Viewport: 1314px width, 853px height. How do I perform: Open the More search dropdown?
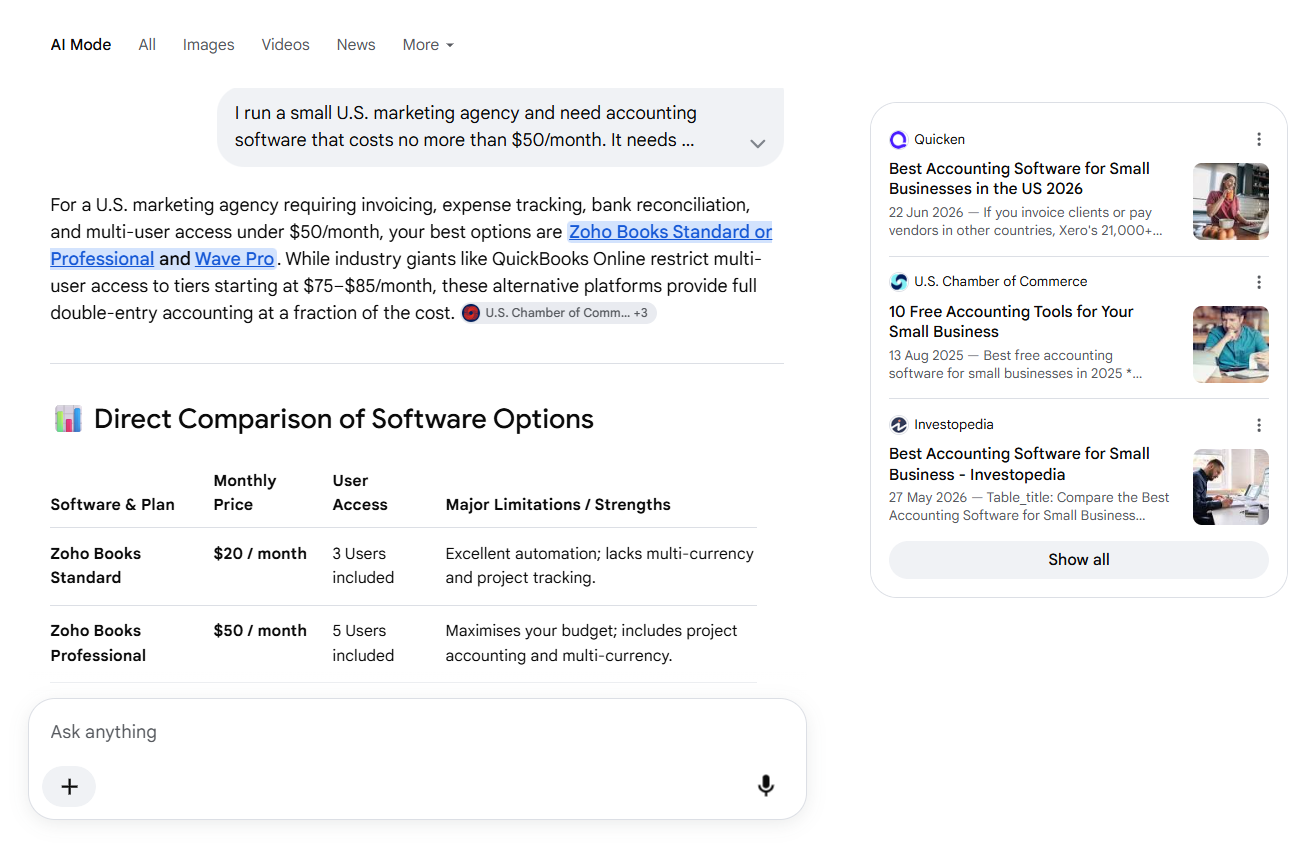[428, 45]
